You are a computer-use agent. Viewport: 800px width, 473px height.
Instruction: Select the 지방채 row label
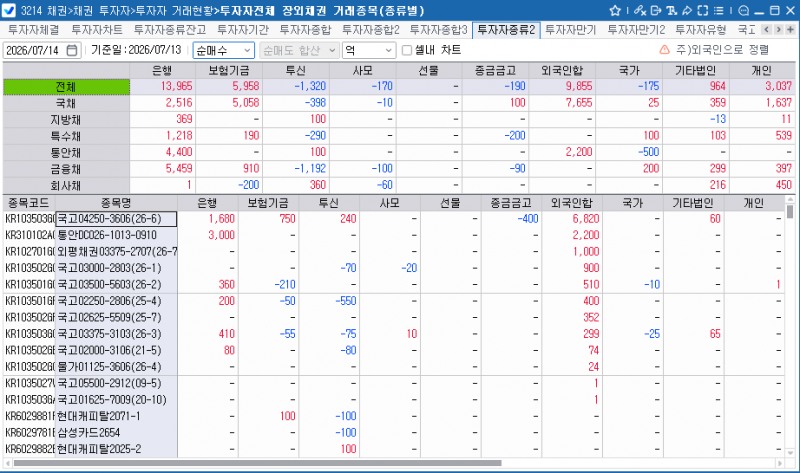[66, 119]
